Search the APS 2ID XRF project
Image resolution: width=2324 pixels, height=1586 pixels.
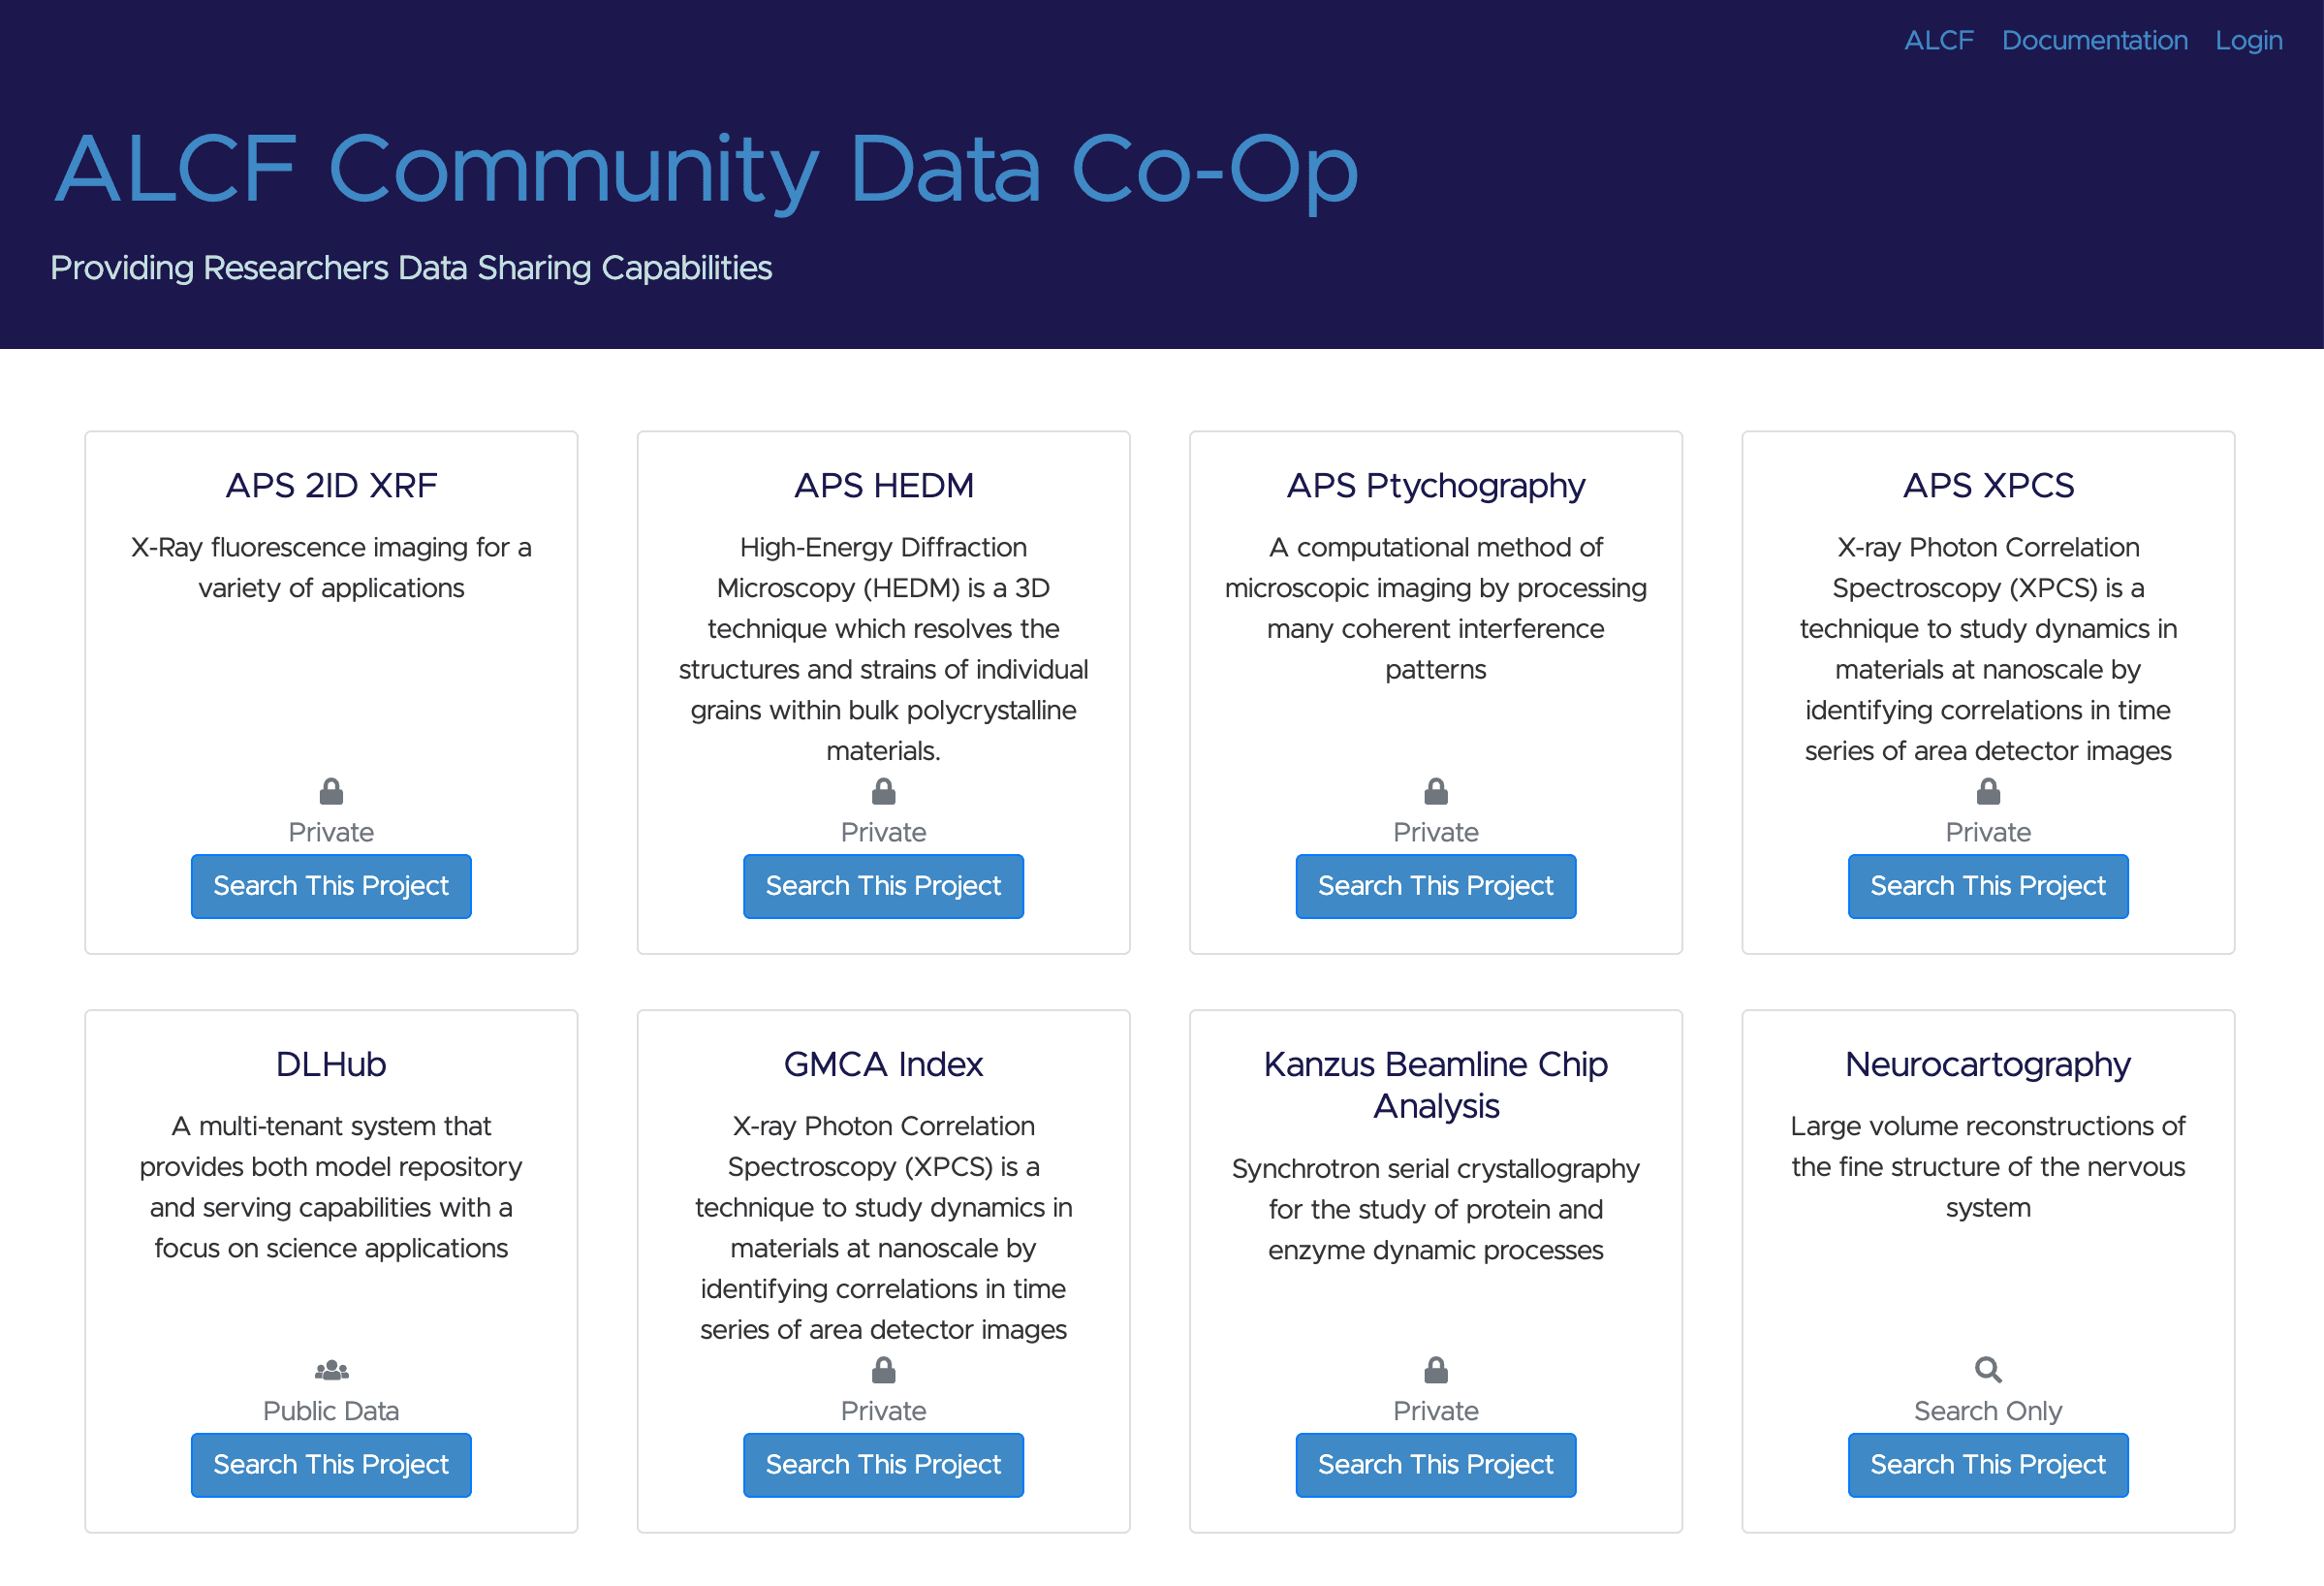click(x=331, y=886)
